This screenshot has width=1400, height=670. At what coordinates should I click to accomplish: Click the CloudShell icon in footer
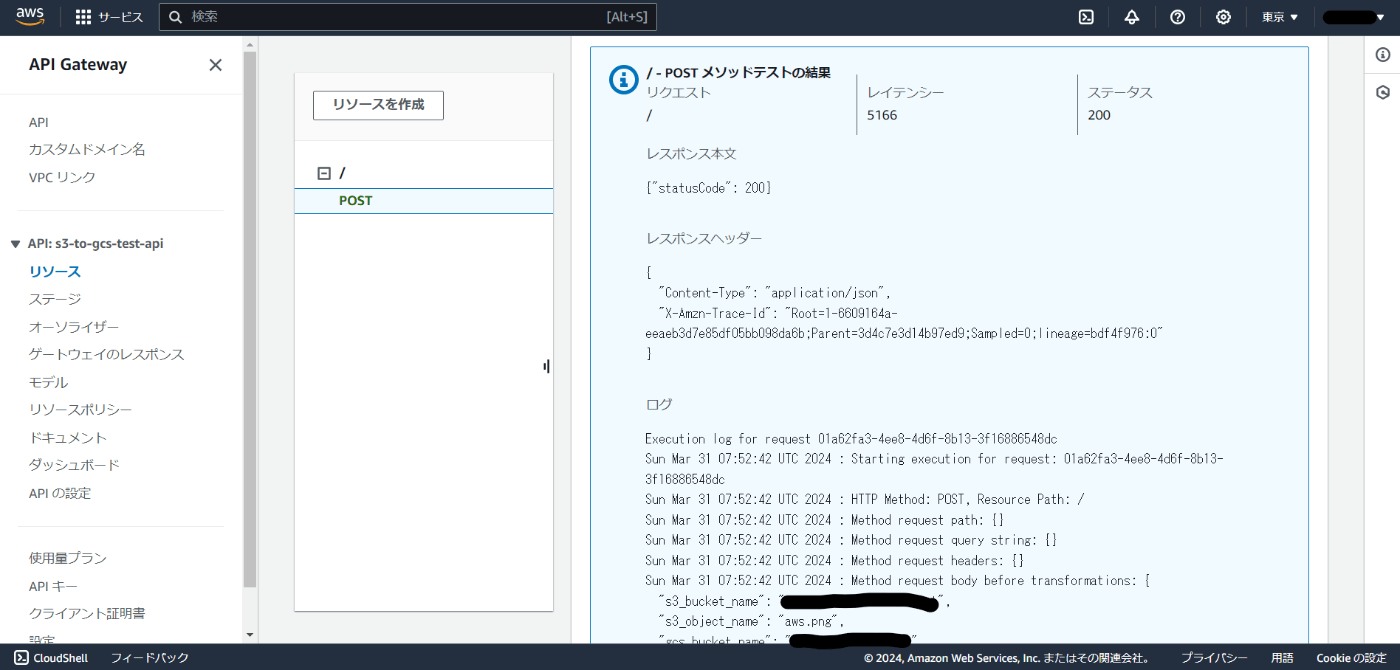coord(21,658)
